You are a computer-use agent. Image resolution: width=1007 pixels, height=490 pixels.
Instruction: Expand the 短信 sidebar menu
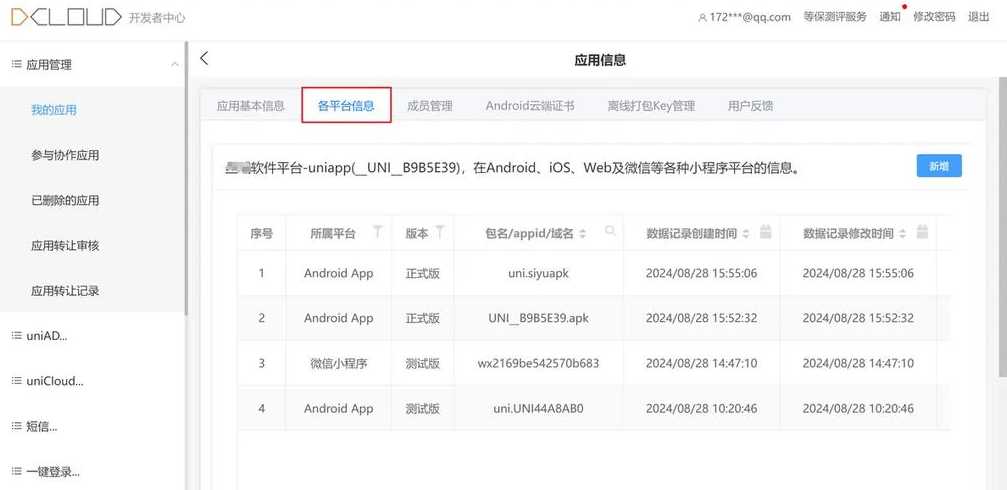point(92,426)
